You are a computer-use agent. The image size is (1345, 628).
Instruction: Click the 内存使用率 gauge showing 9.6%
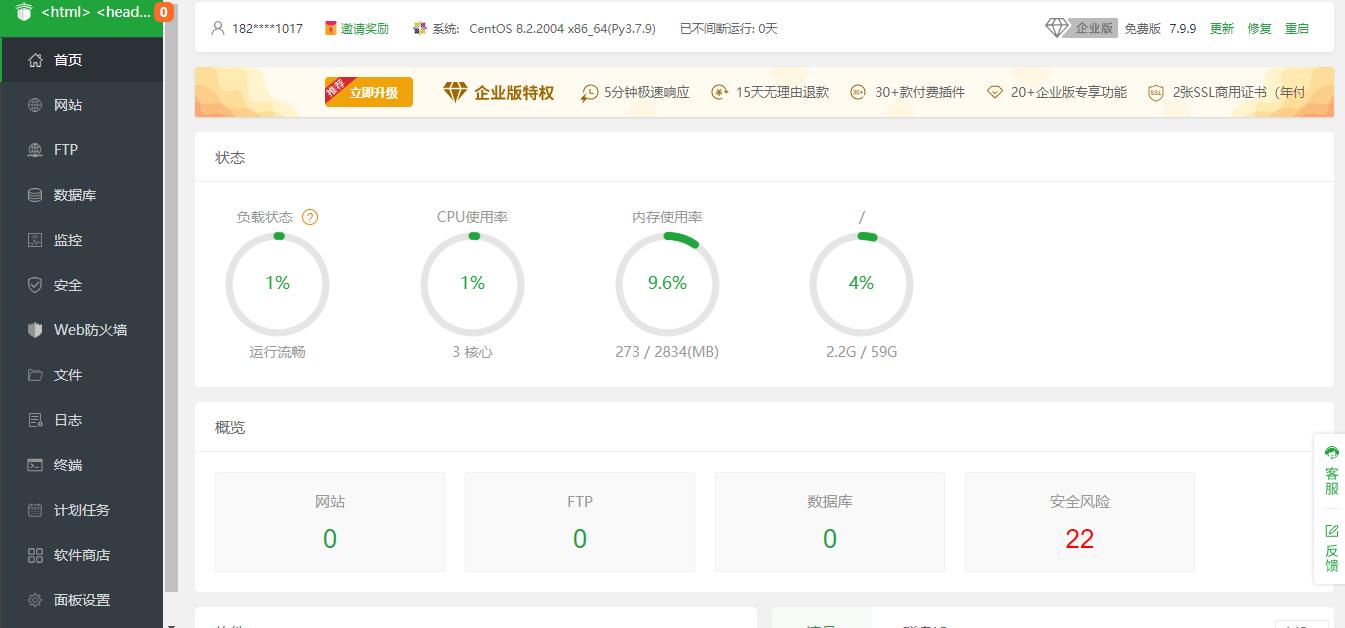coord(667,284)
